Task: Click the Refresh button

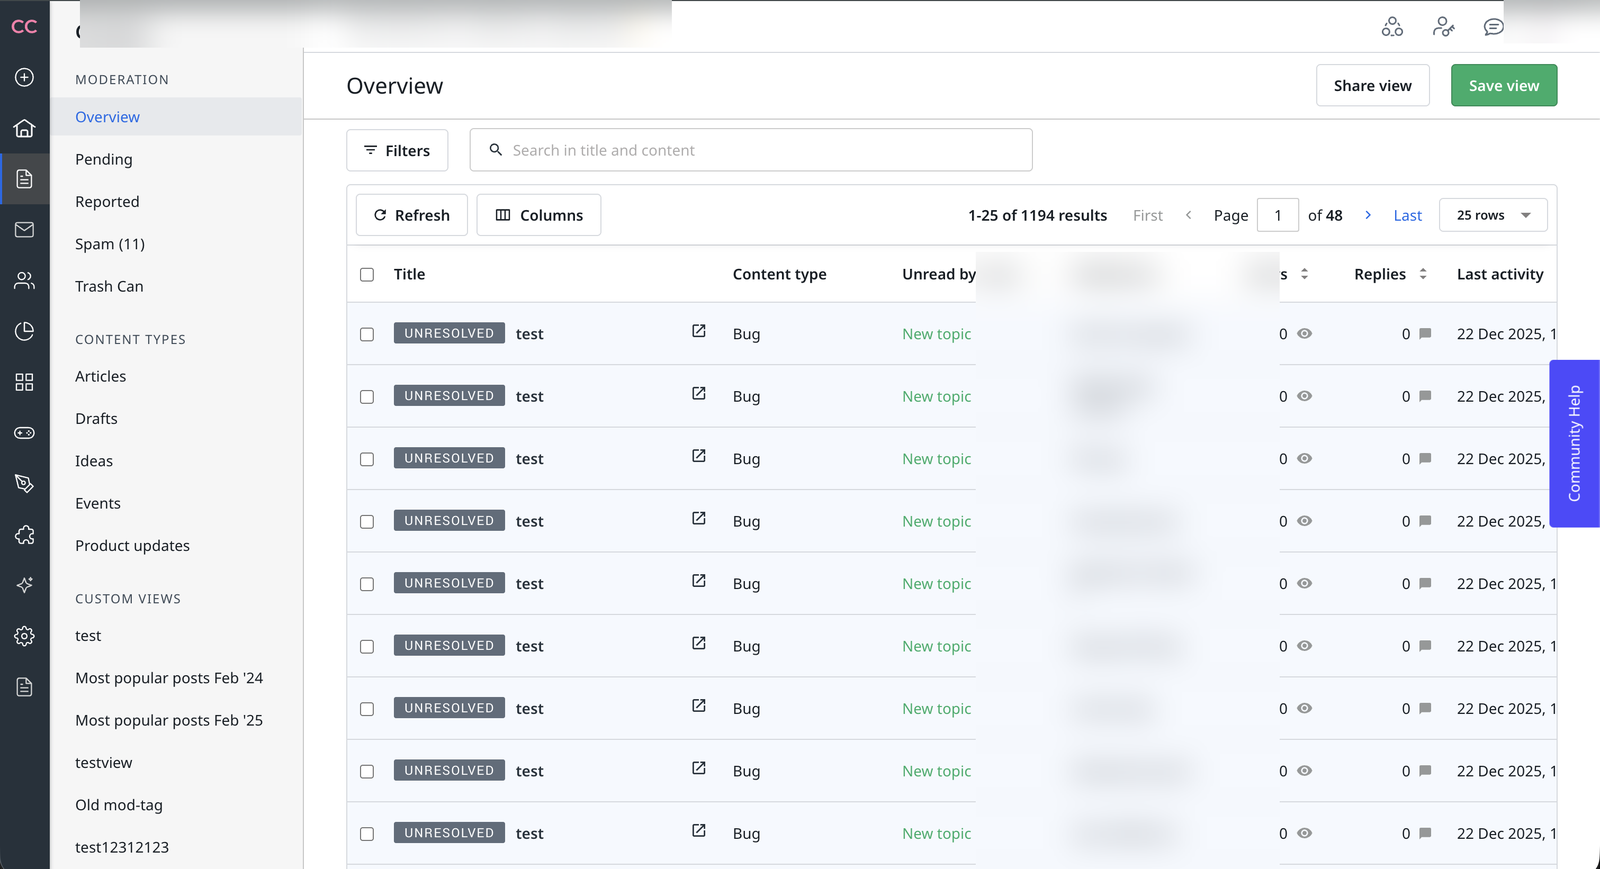Action: [x=412, y=215]
